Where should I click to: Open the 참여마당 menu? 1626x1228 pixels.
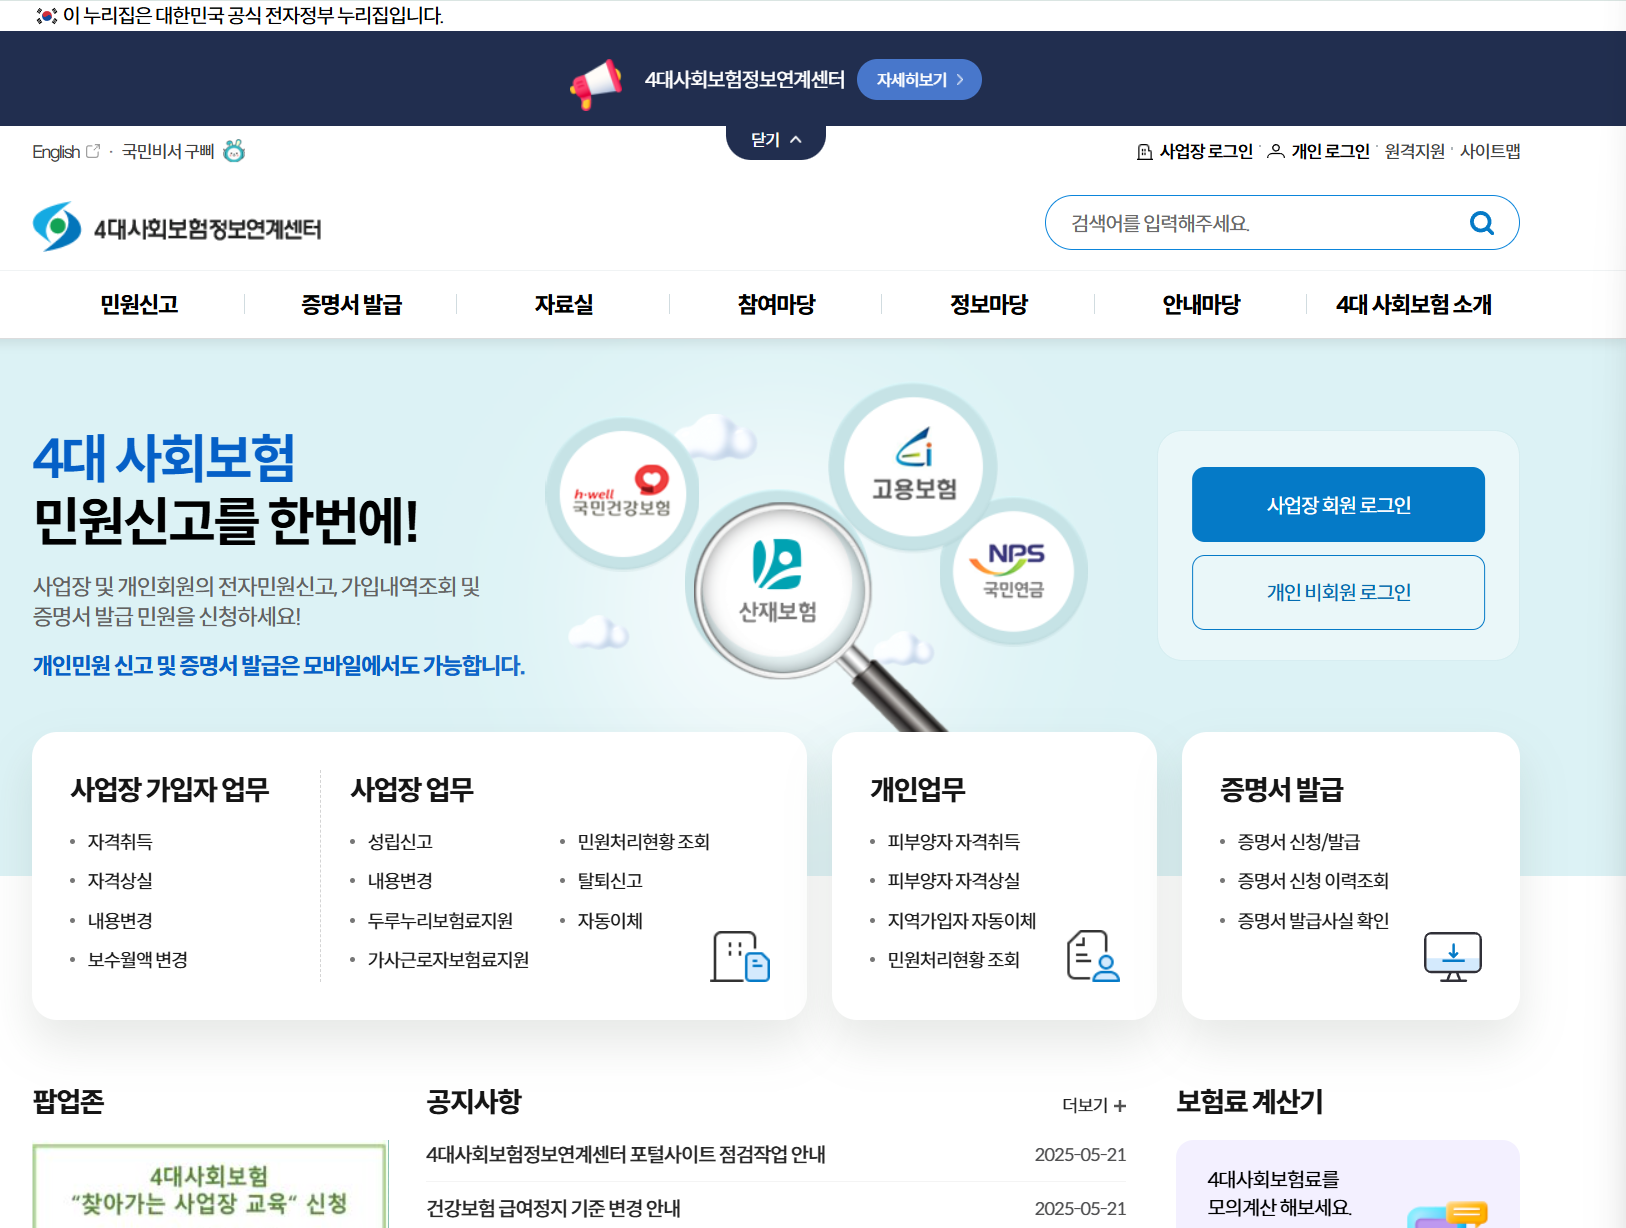click(x=776, y=304)
